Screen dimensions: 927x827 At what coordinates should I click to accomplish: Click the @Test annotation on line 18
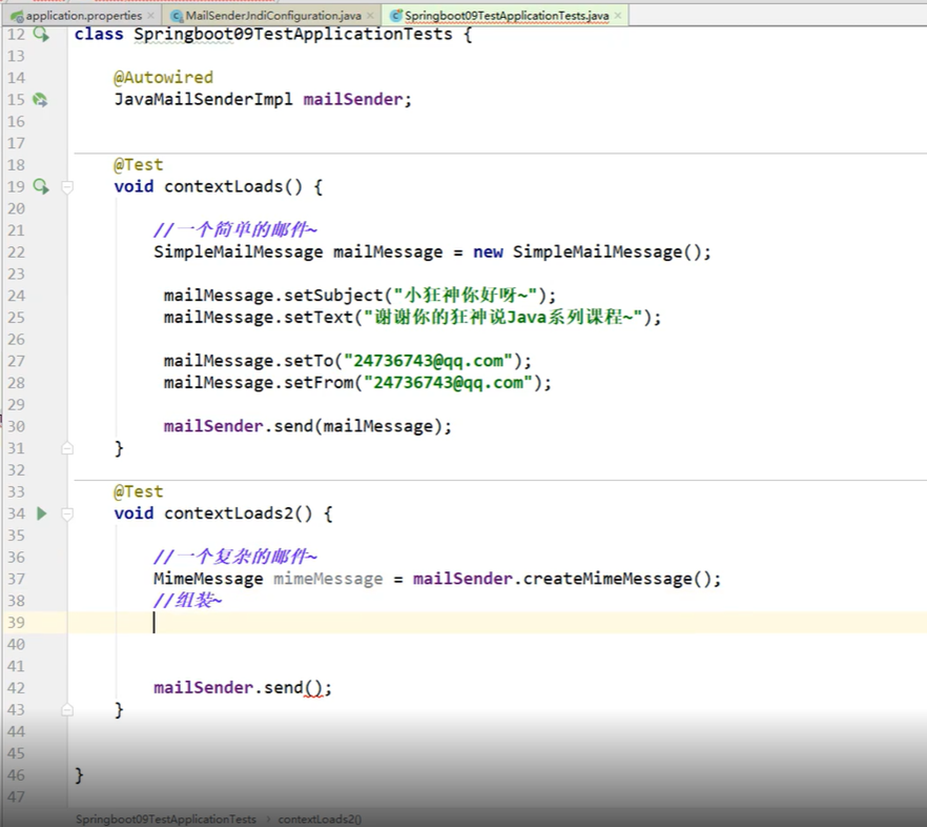138,165
